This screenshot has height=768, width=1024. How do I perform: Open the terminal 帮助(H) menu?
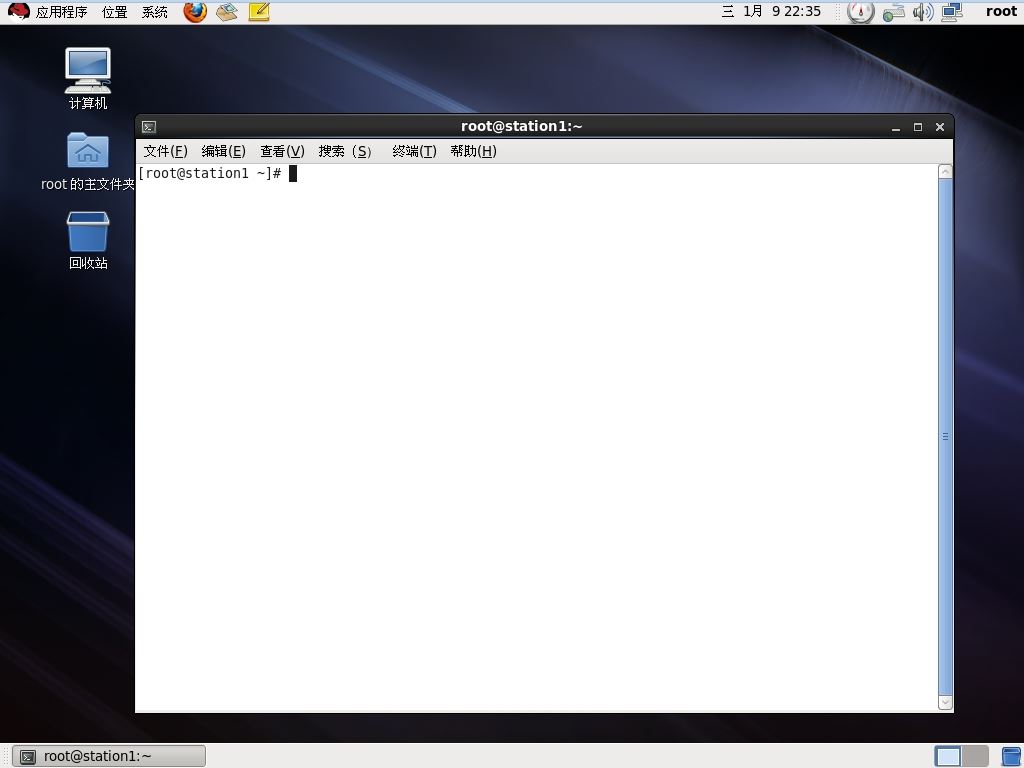coord(473,151)
